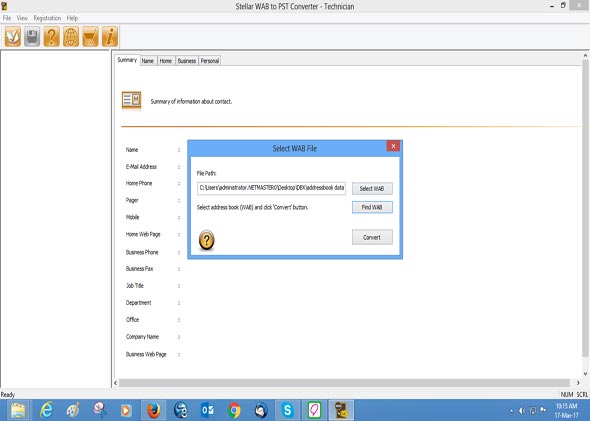The width and height of the screenshot is (590, 421).
Task: Click the 'Business Fax' field label
Action: coord(139,269)
